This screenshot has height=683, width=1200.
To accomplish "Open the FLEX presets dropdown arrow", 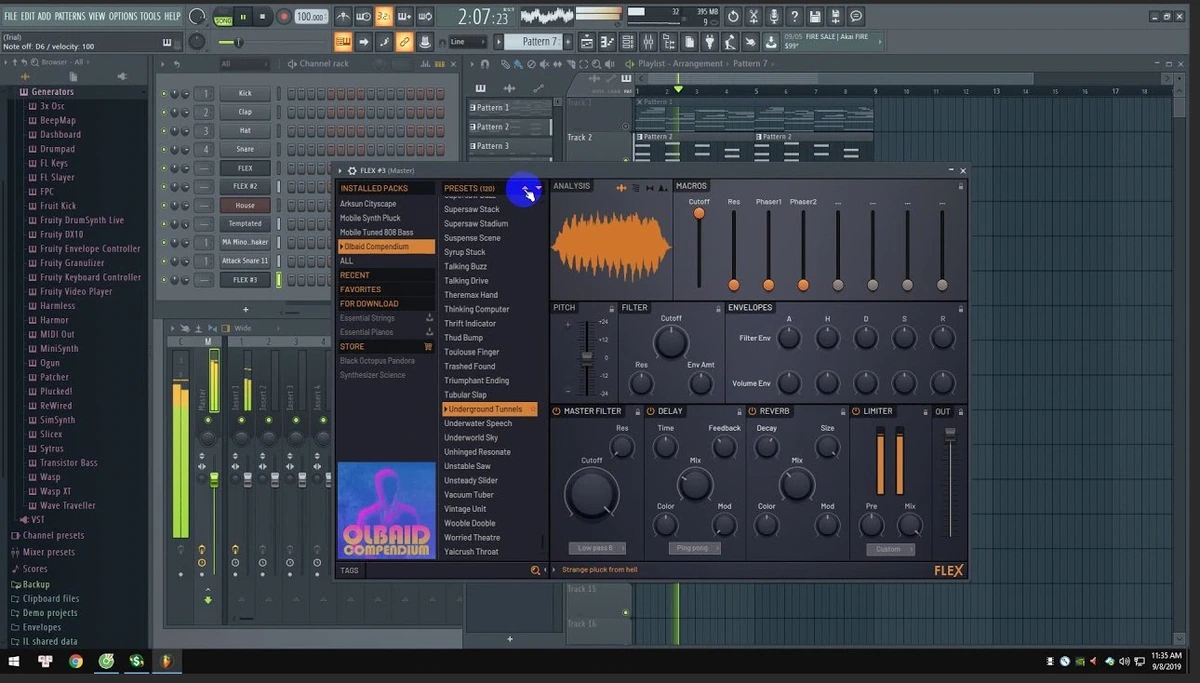I will tap(539, 188).
